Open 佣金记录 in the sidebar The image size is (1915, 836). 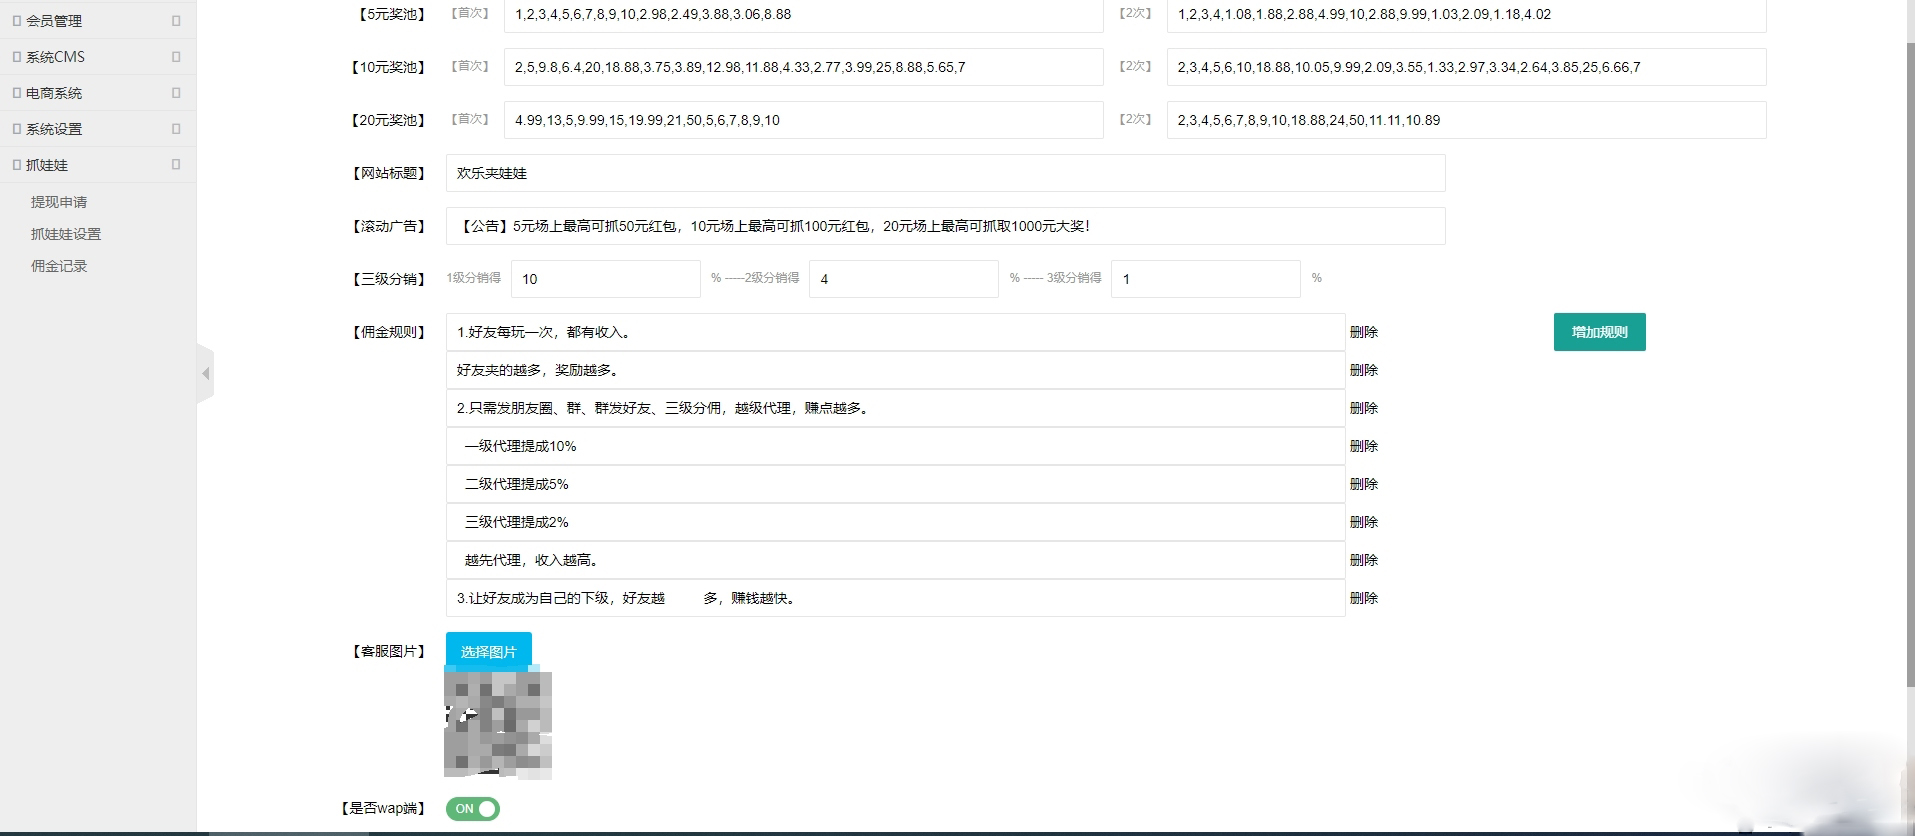point(59,266)
